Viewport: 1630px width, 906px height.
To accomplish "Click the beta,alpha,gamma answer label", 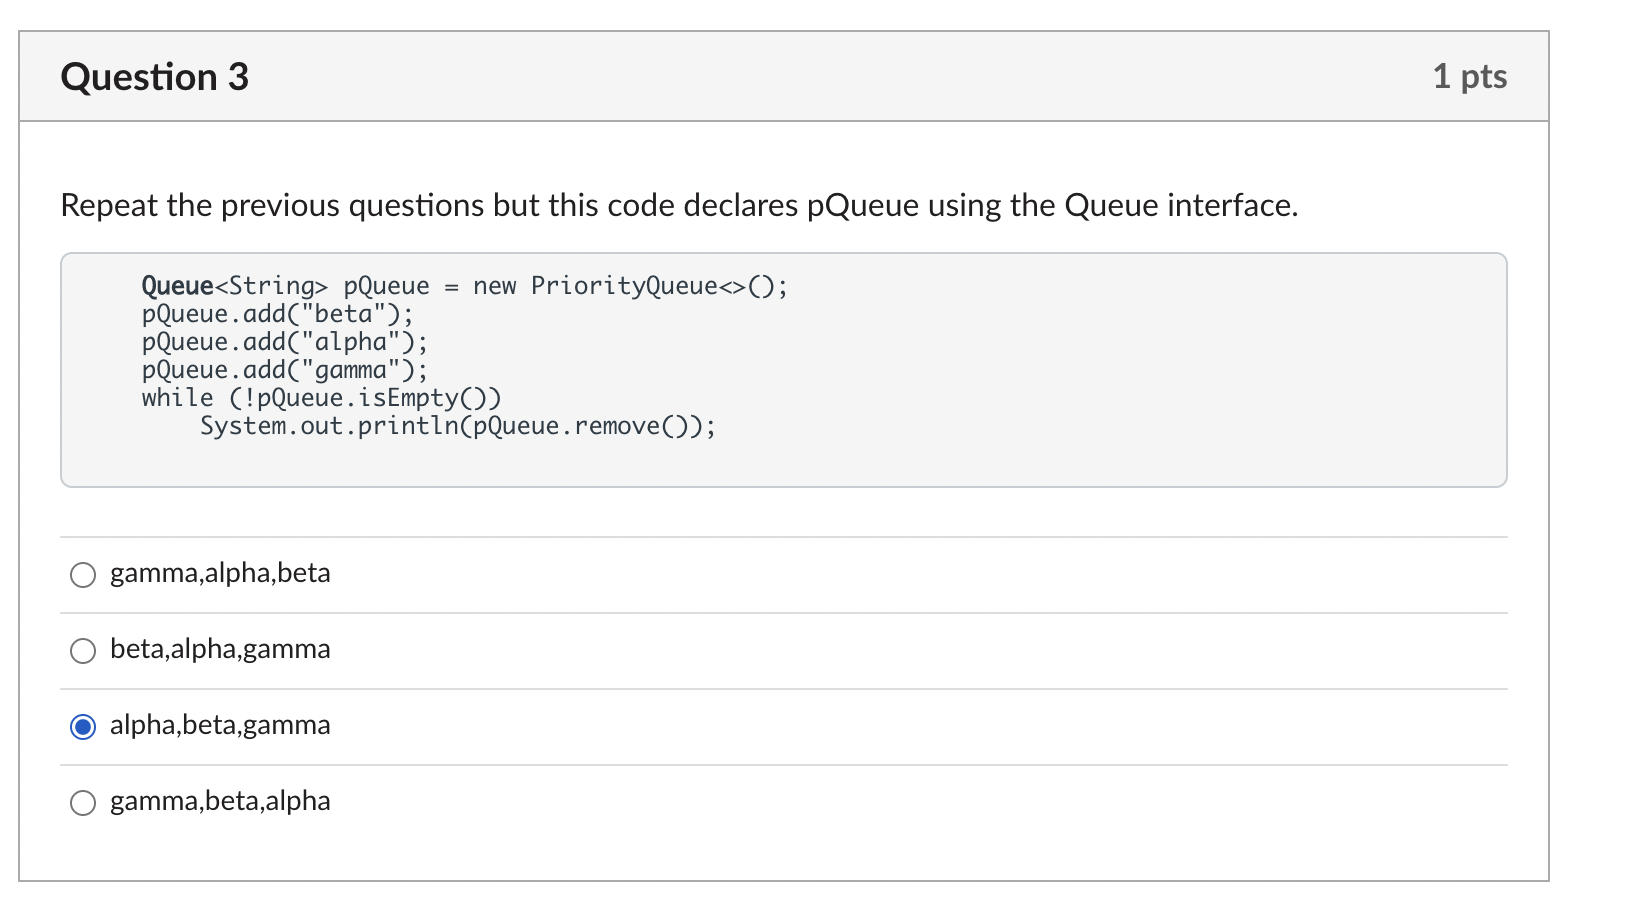I will [220, 649].
